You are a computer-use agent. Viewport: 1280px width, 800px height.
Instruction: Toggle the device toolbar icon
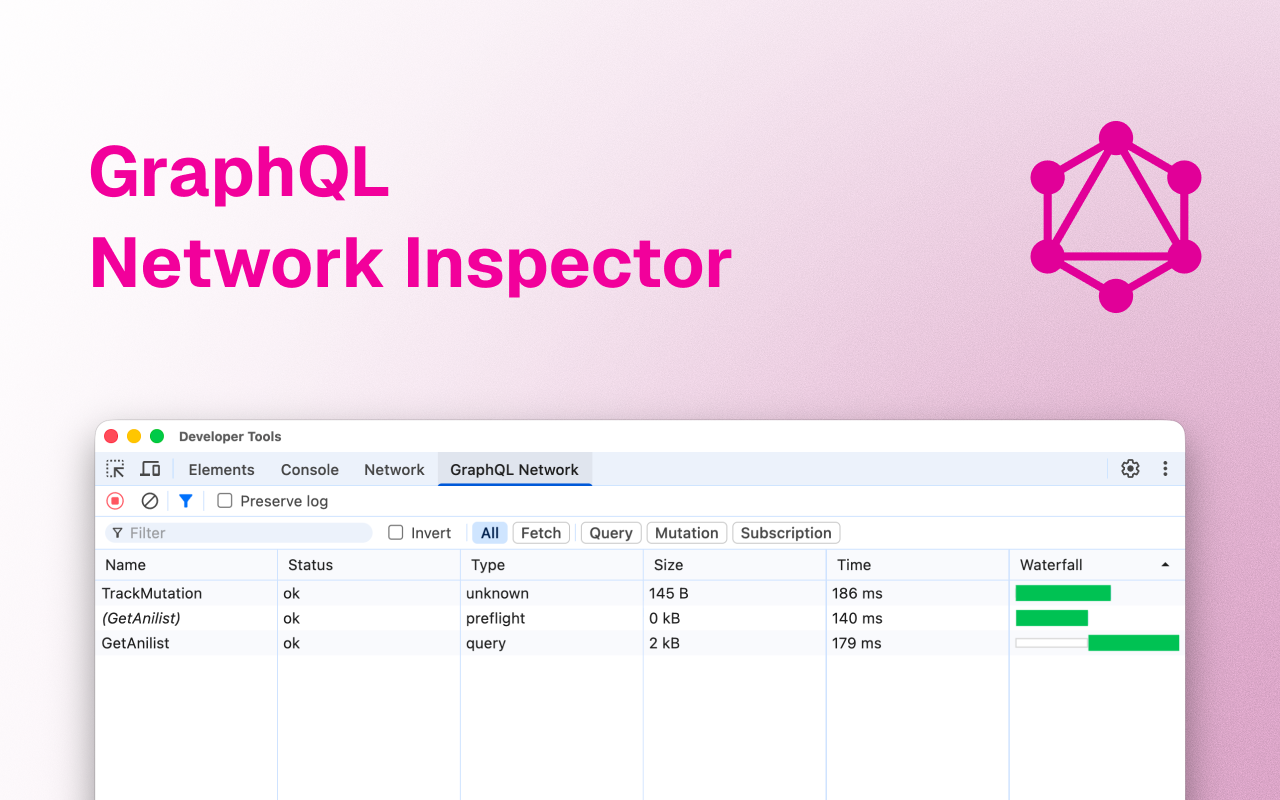[150, 469]
